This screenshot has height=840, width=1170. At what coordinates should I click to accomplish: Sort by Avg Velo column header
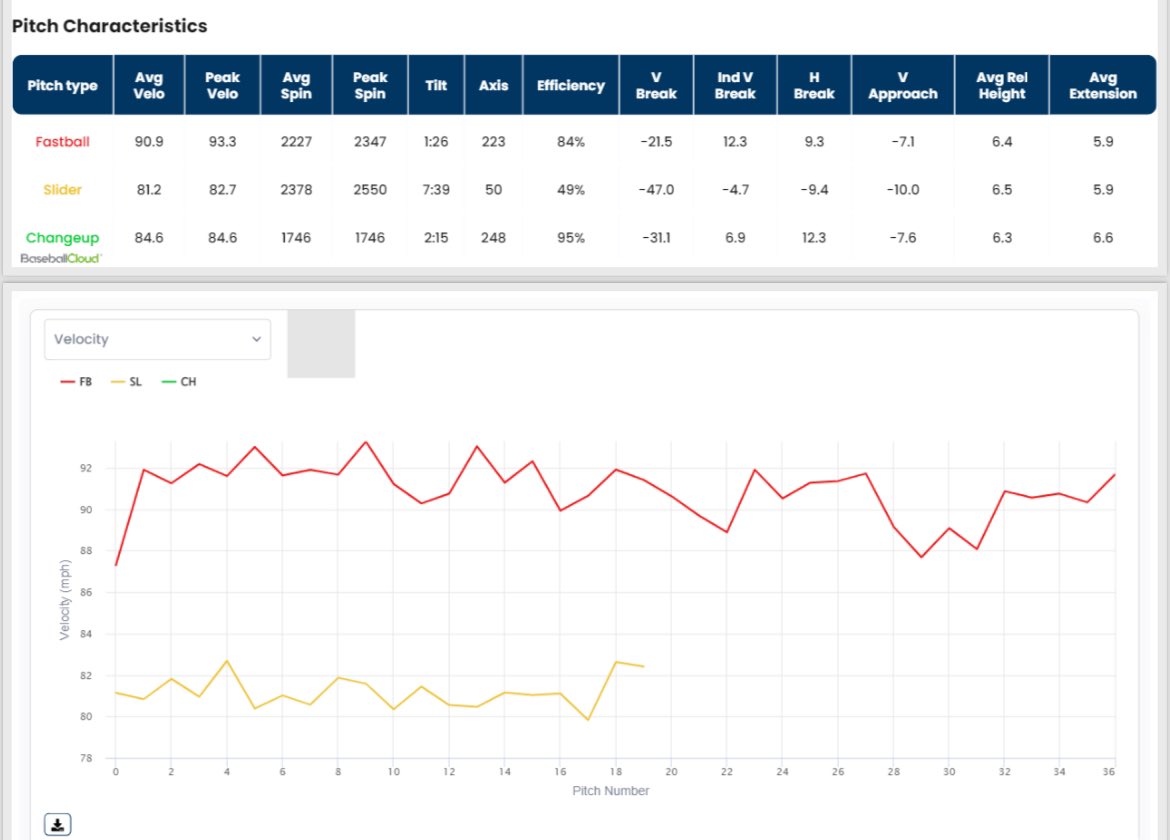point(148,85)
